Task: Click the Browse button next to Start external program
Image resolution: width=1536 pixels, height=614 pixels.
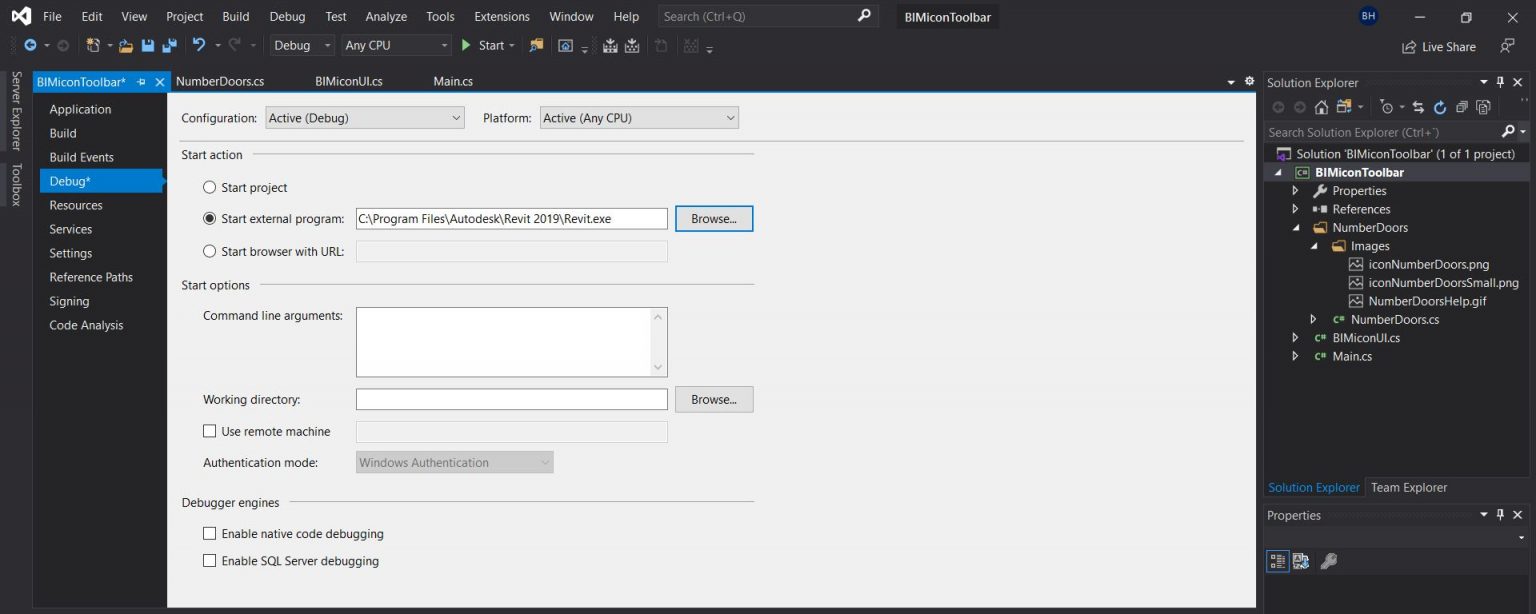Action: [x=713, y=218]
